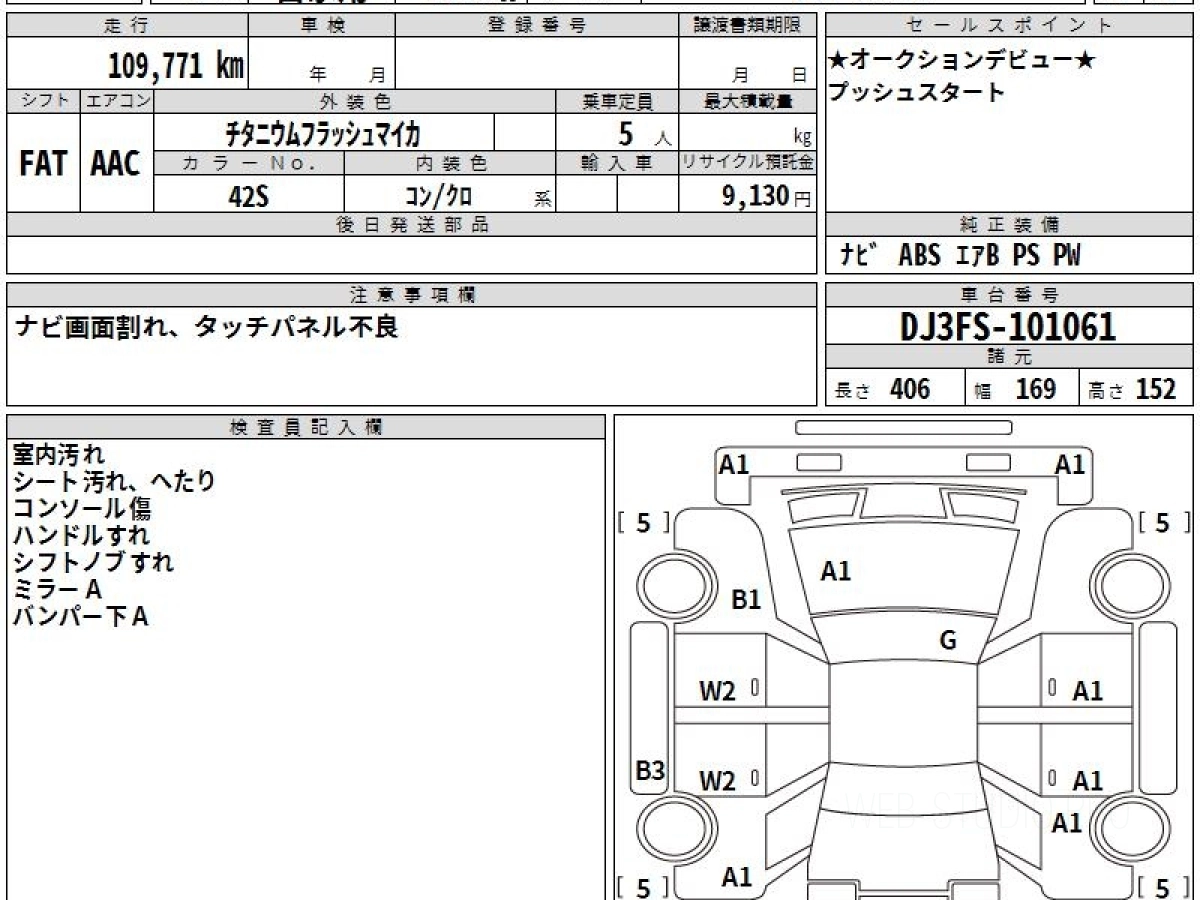Select the seating capacity value 5 人

point(645,134)
